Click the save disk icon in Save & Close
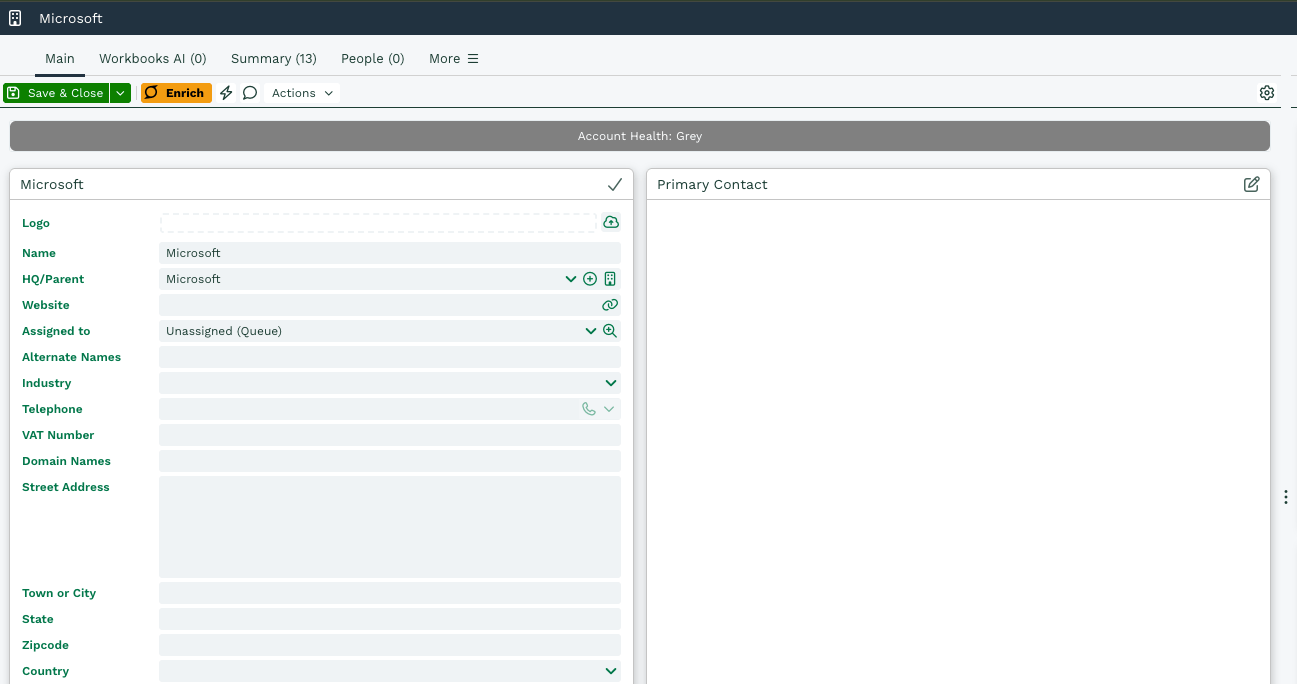This screenshot has height=684, width=1297. (x=13, y=93)
